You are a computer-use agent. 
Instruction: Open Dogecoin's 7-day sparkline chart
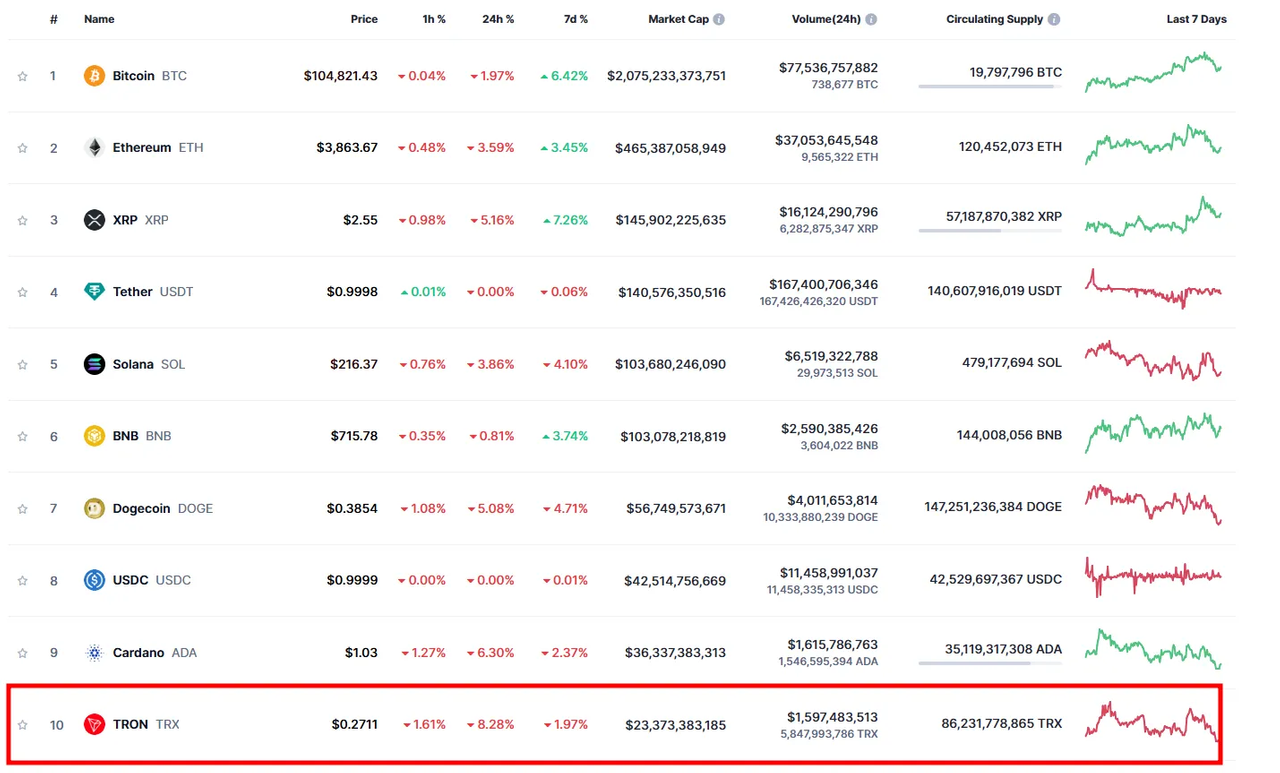(x=1153, y=504)
